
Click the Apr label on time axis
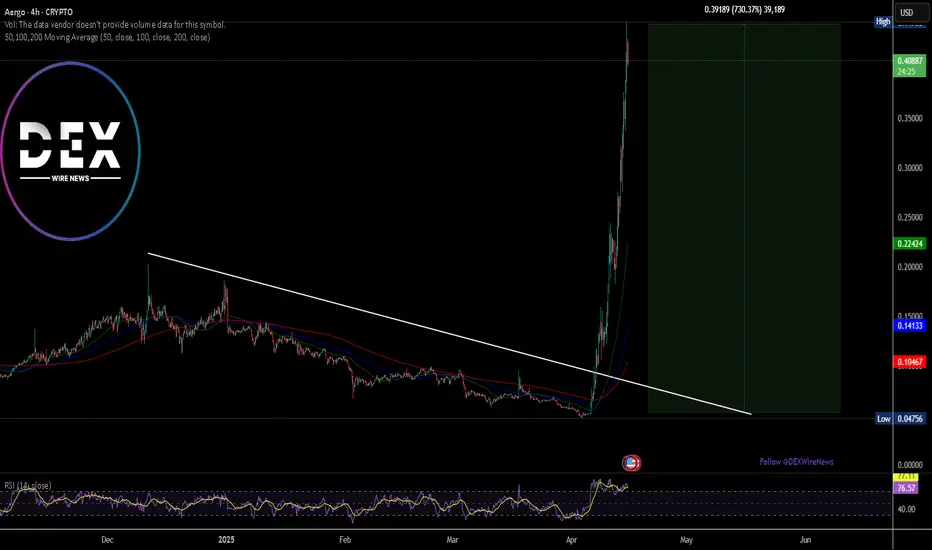click(571, 540)
